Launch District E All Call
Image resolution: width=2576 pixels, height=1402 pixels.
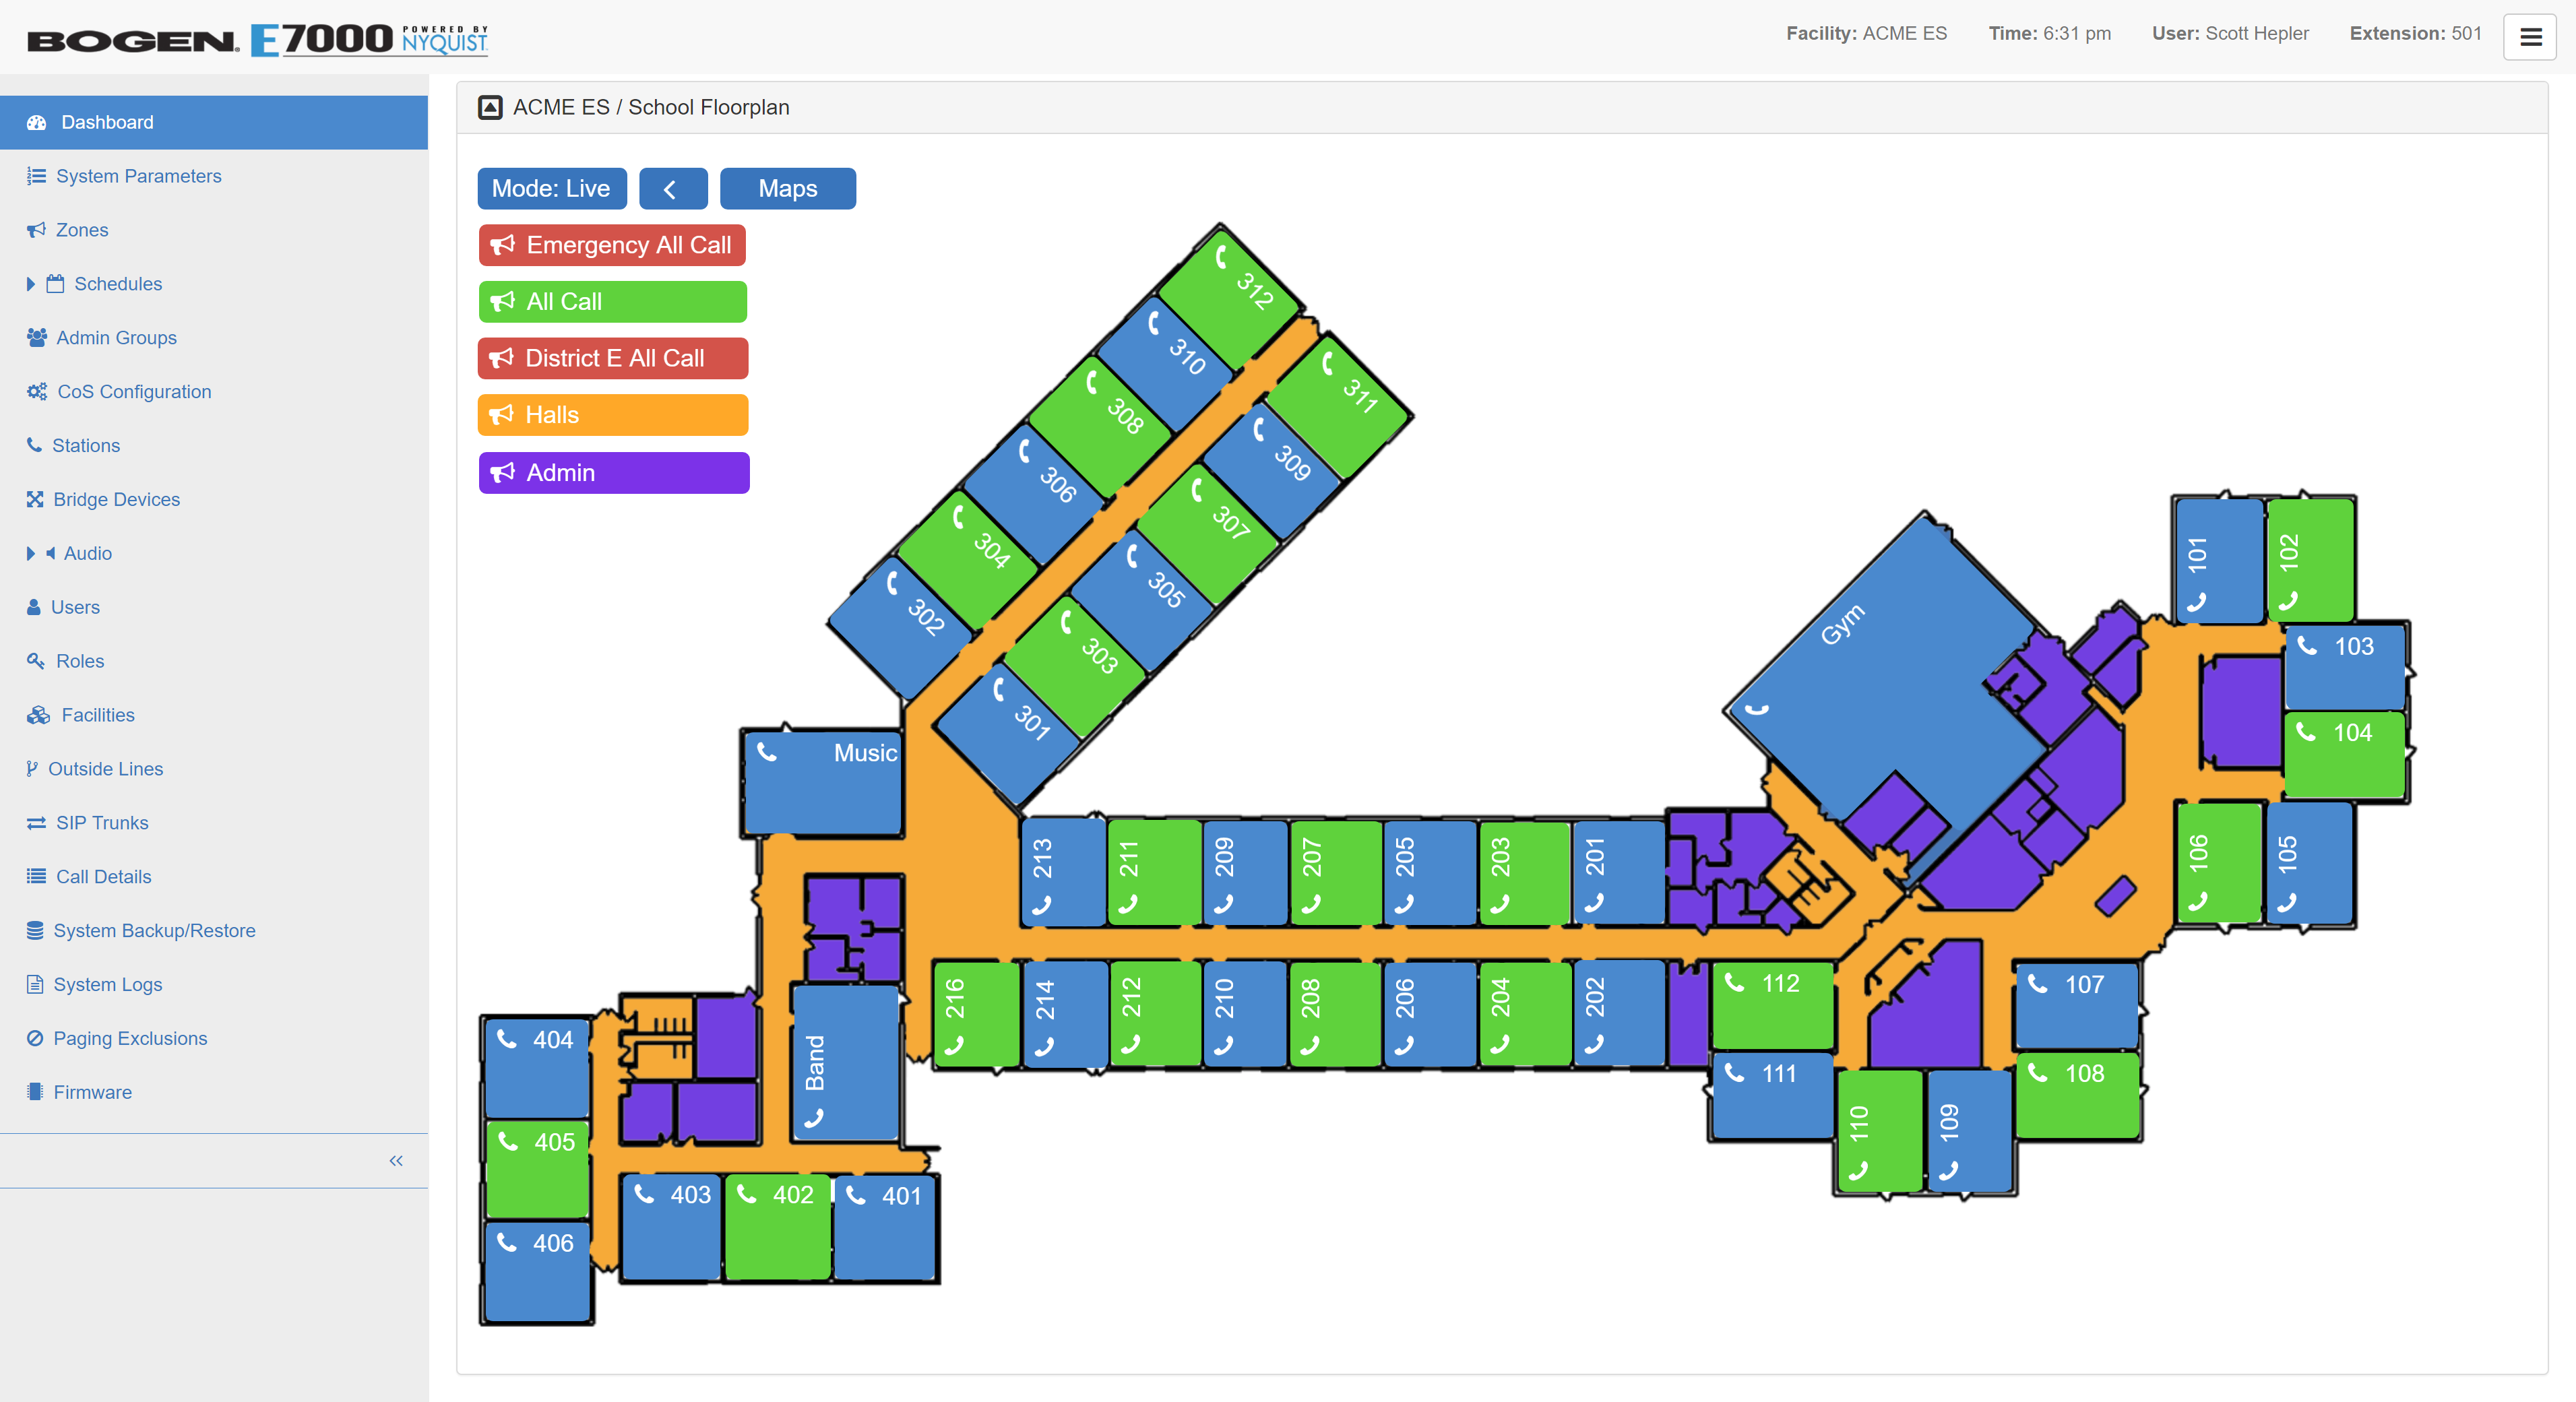tap(613, 358)
